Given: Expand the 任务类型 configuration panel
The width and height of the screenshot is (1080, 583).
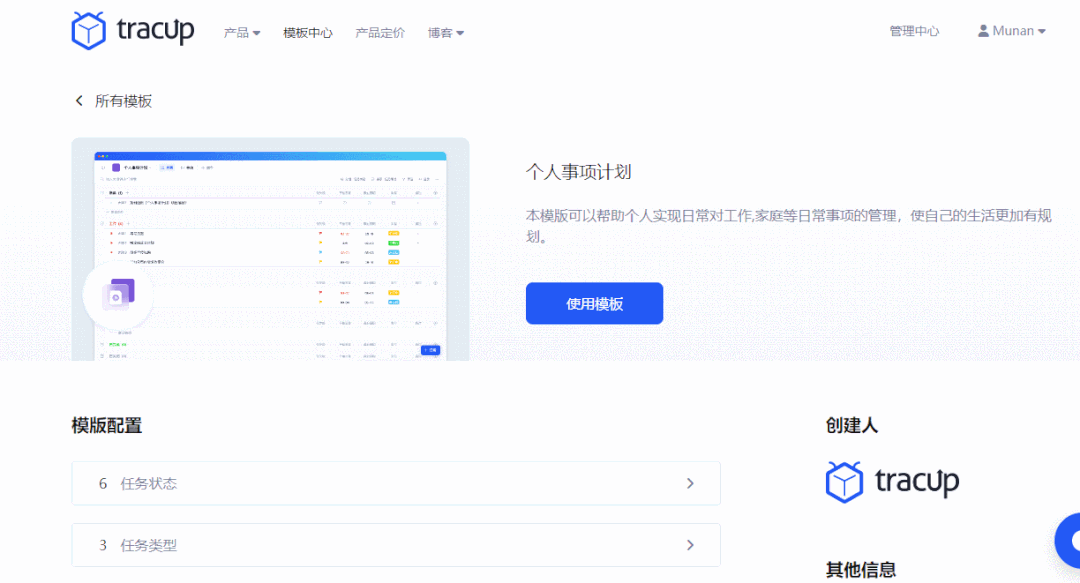Looking at the screenshot, I should [396, 545].
